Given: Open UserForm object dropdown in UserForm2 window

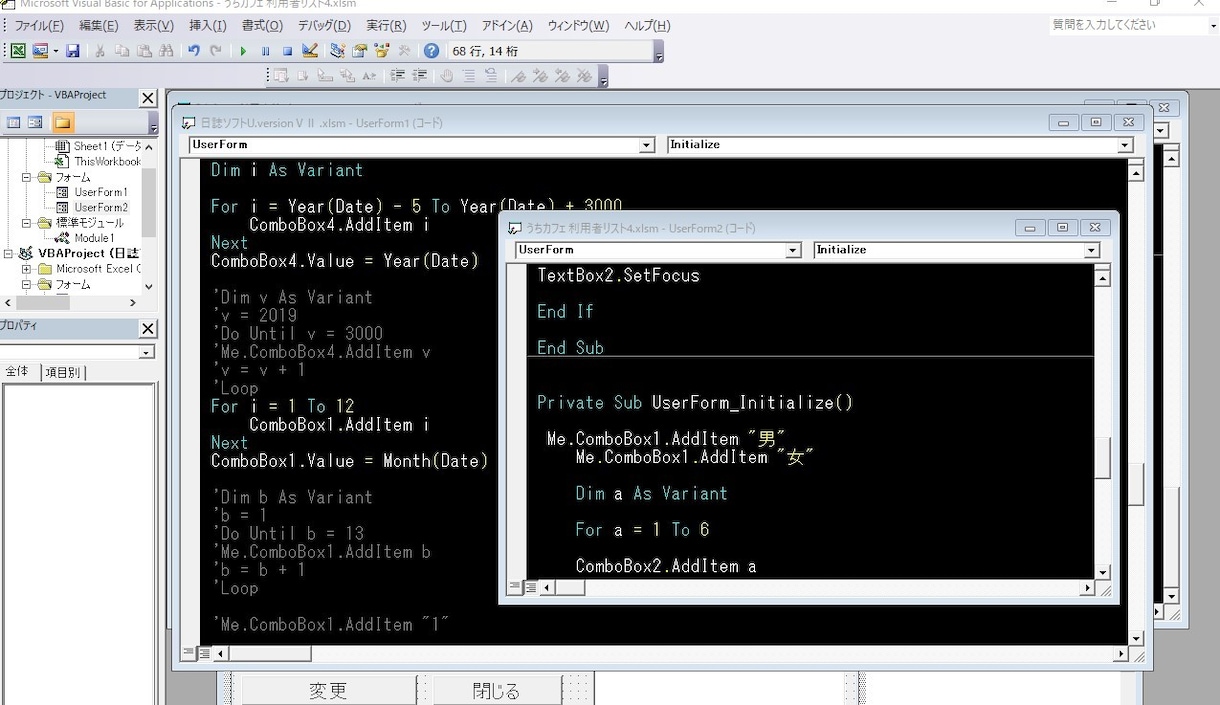Looking at the screenshot, I should pyautogui.click(x=793, y=250).
